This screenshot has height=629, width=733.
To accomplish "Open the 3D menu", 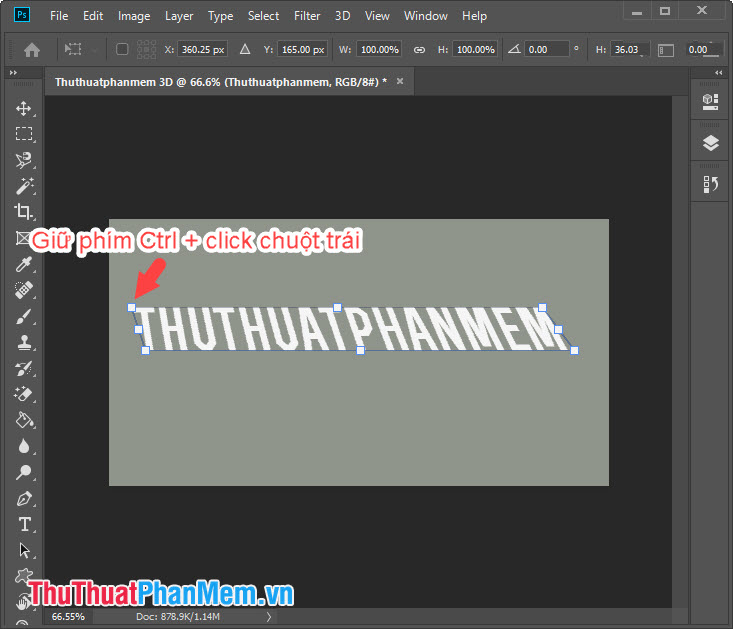I will click(343, 16).
